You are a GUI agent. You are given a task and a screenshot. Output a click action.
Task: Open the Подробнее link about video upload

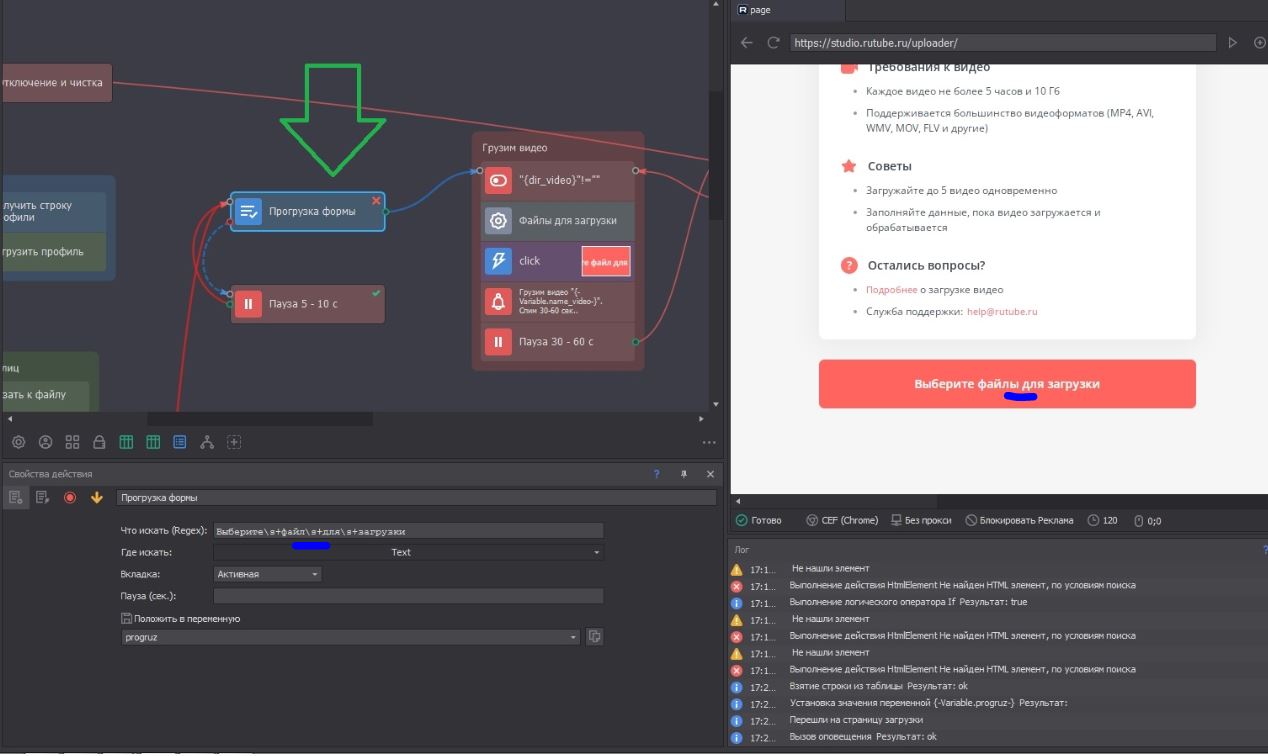[891, 289]
